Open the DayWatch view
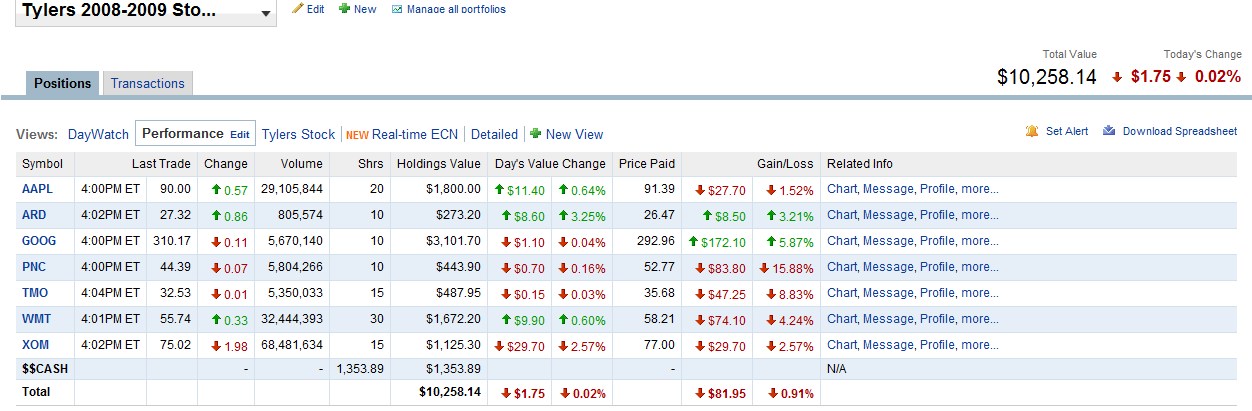Screen dimensions: 1252x411 98,134
